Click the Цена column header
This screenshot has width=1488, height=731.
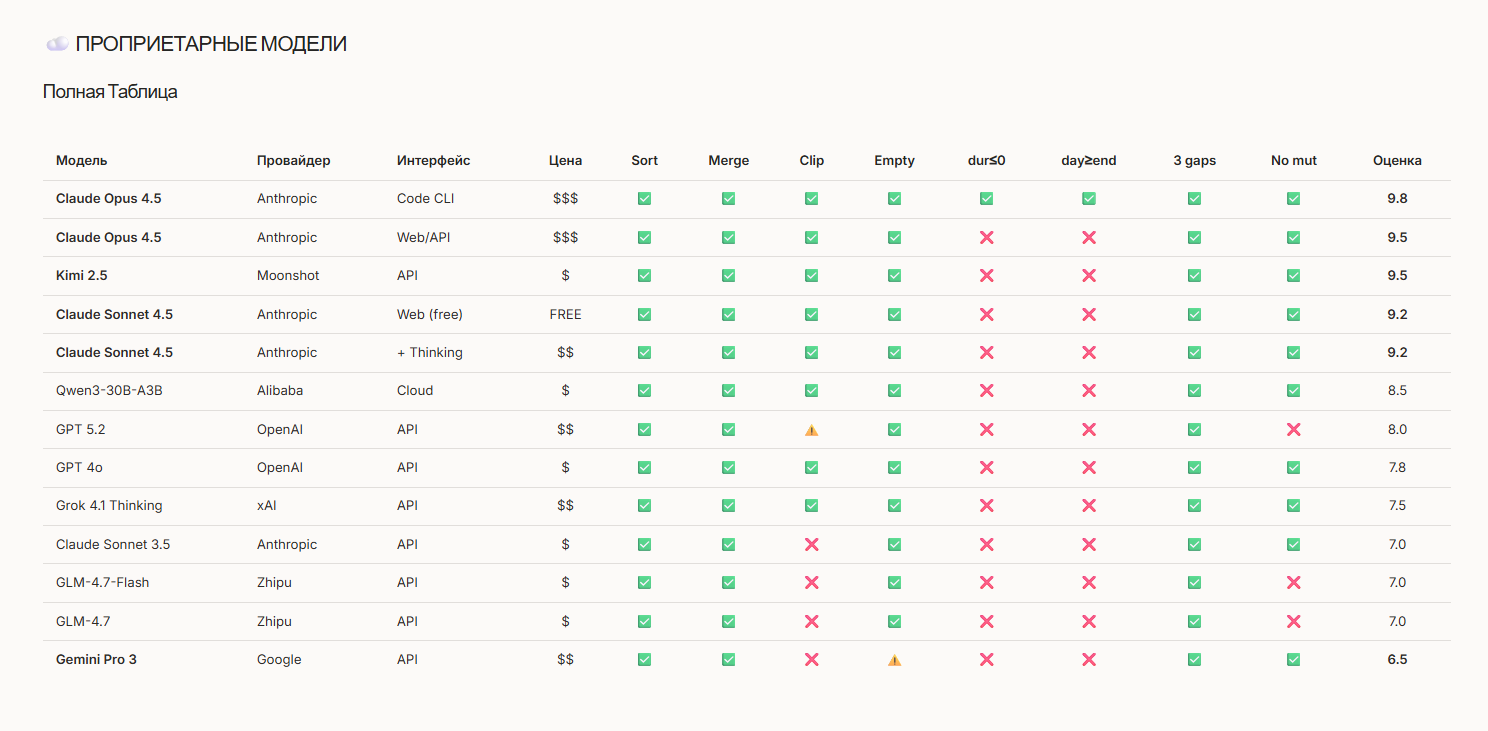click(565, 161)
